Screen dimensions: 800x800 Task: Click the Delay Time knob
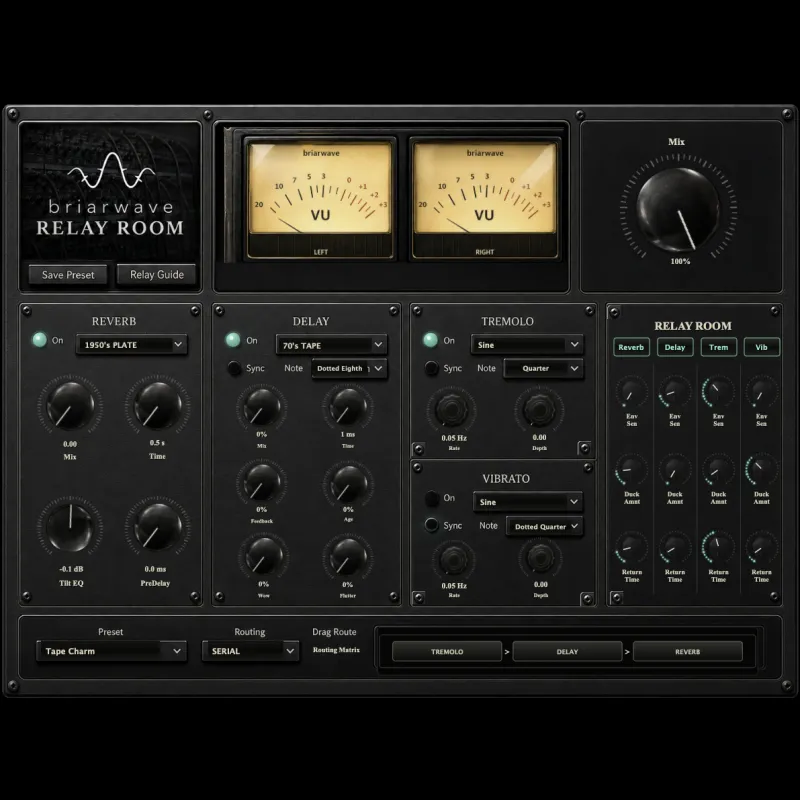click(x=348, y=407)
